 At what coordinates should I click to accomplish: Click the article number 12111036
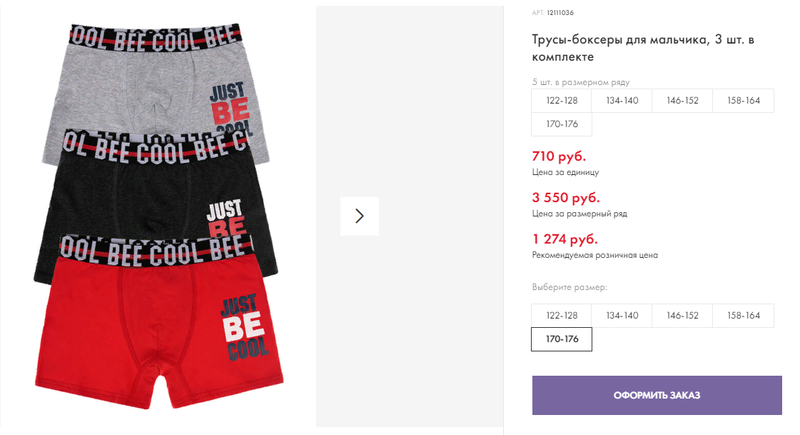click(x=560, y=13)
